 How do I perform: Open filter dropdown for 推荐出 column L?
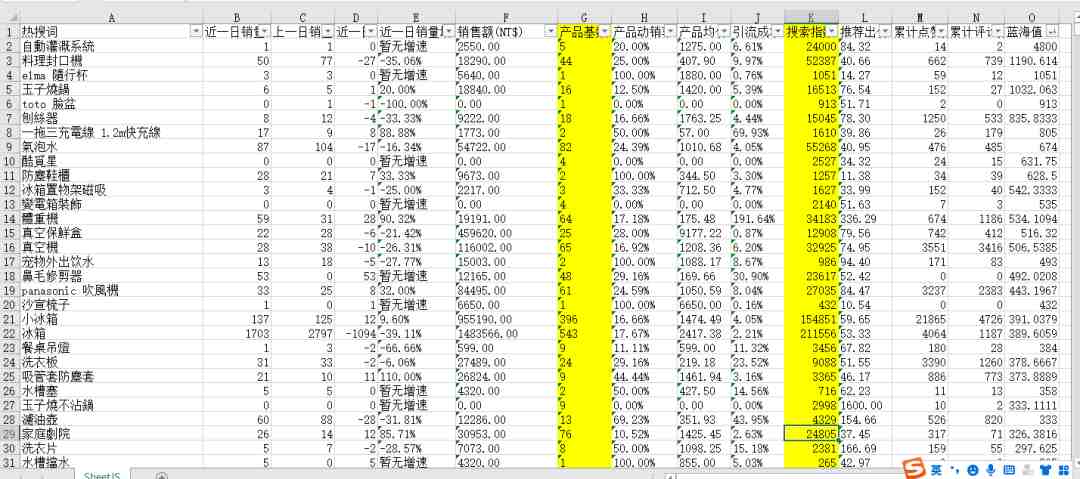coord(884,31)
